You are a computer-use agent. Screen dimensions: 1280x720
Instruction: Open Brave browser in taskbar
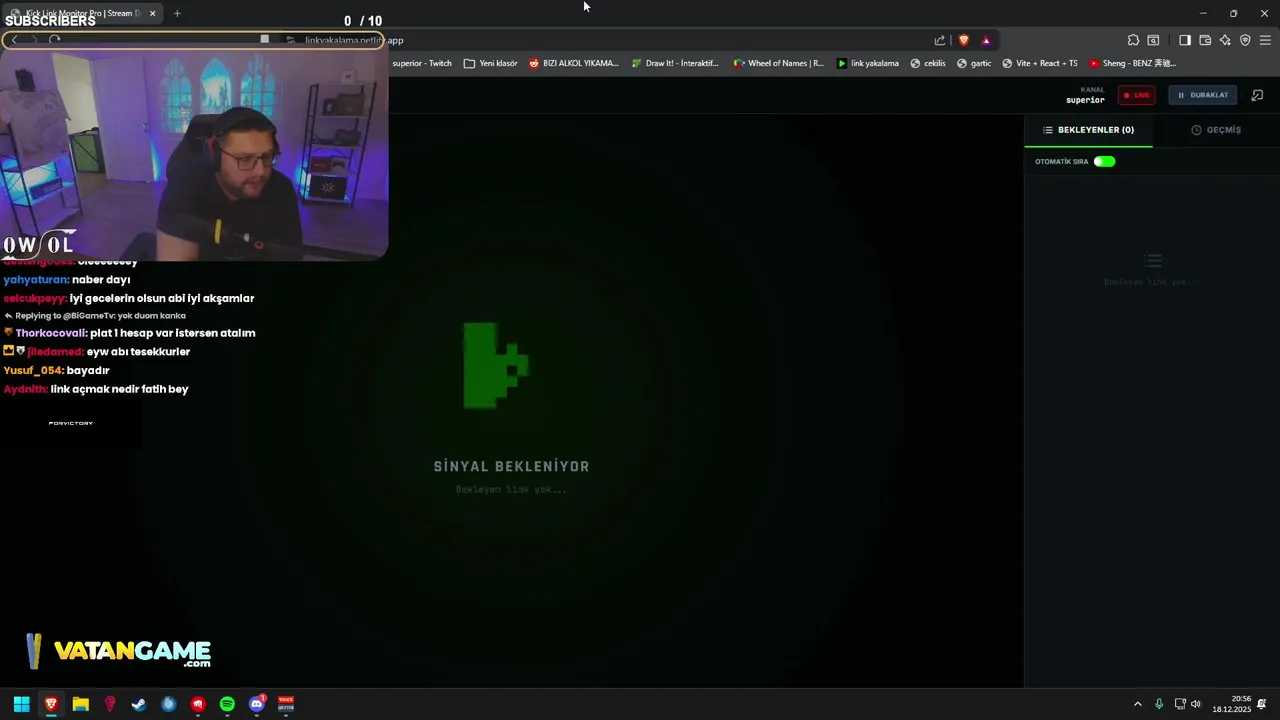[51, 704]
